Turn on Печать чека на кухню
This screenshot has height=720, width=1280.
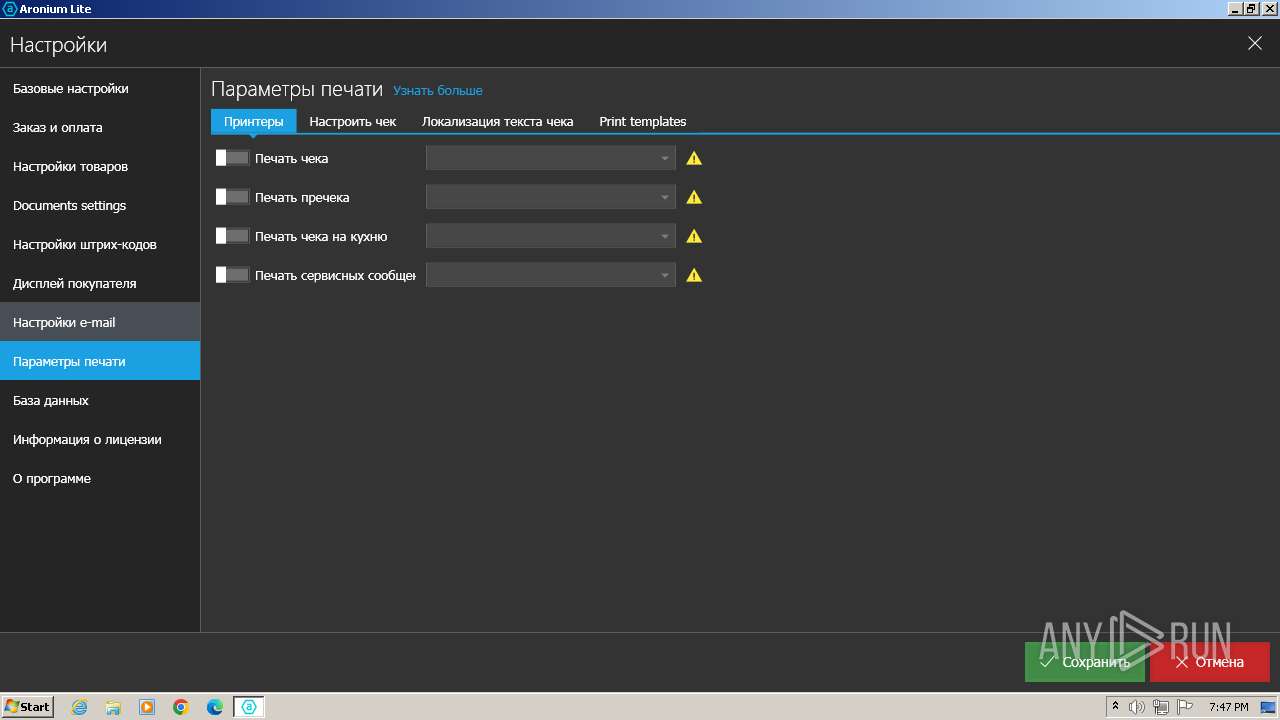coord(232,236)
